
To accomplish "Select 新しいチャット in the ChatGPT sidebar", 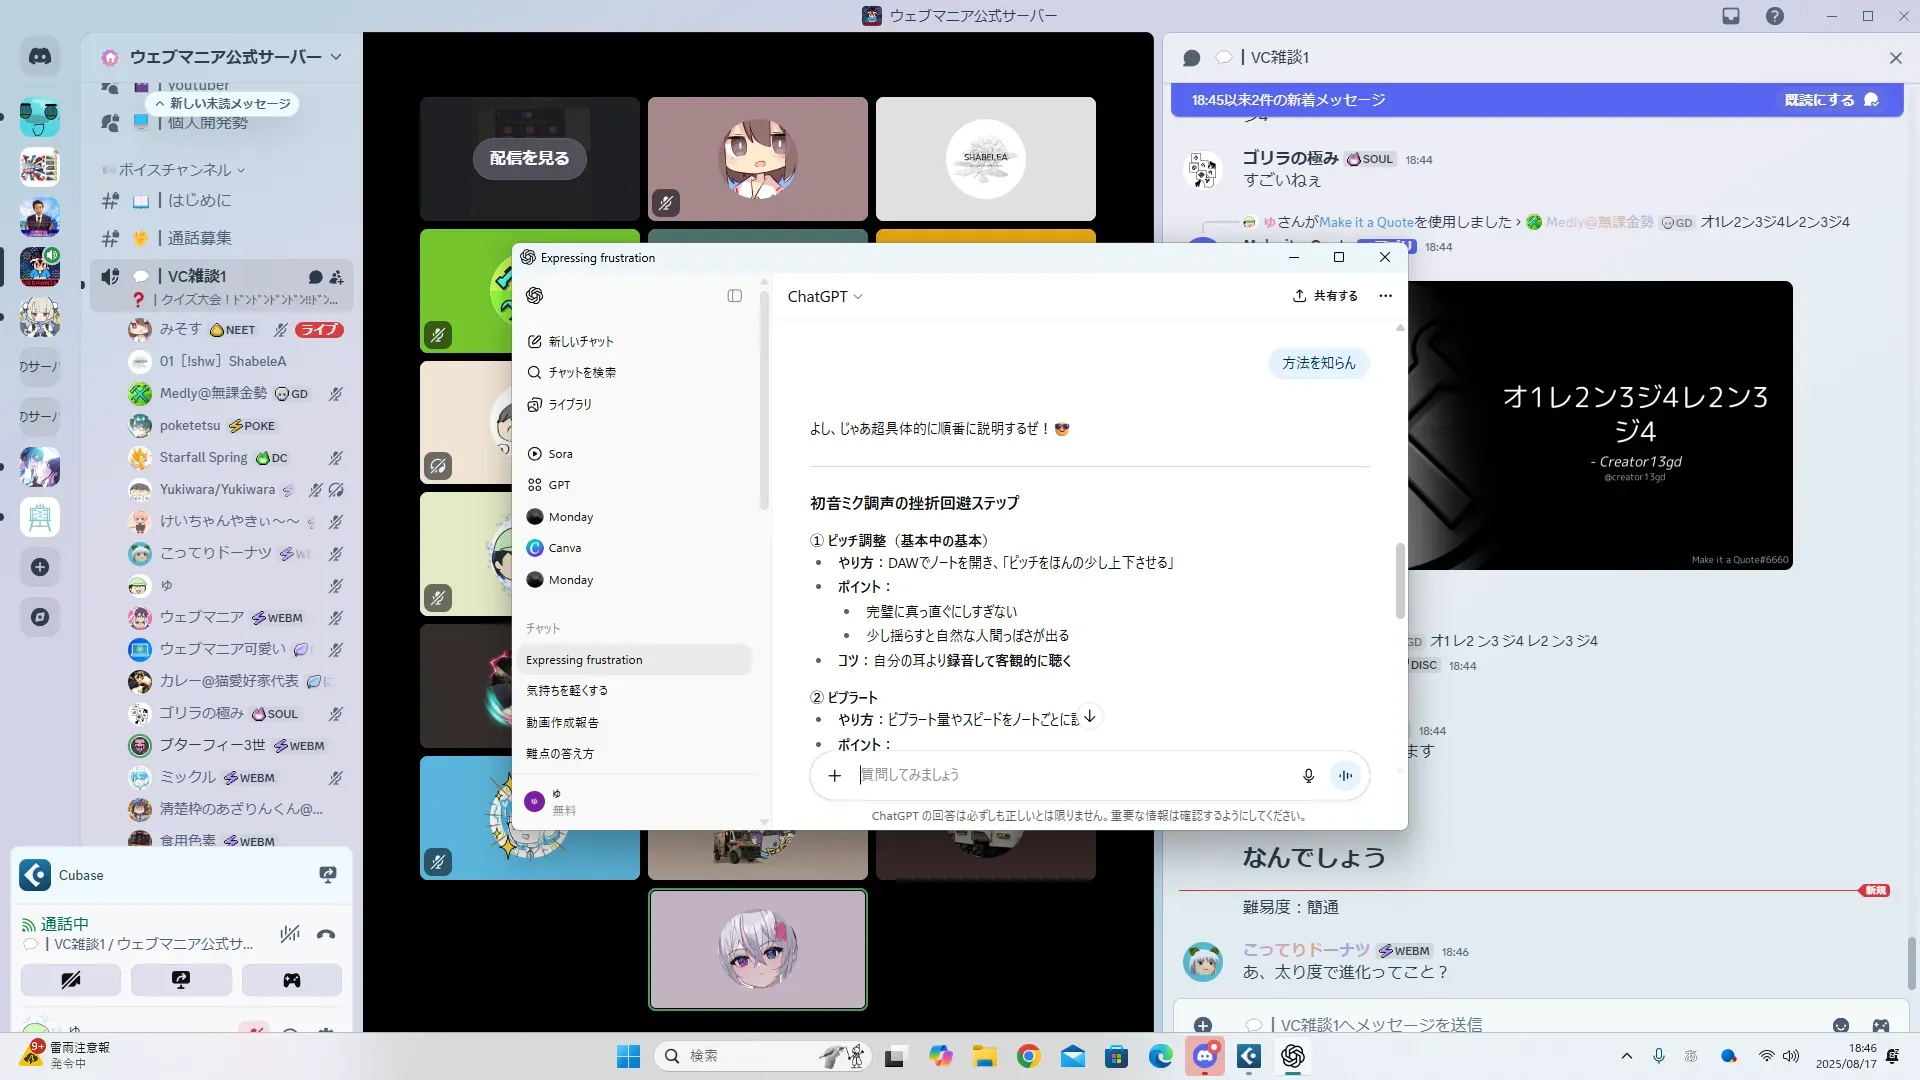I will [x=580, y=341].
